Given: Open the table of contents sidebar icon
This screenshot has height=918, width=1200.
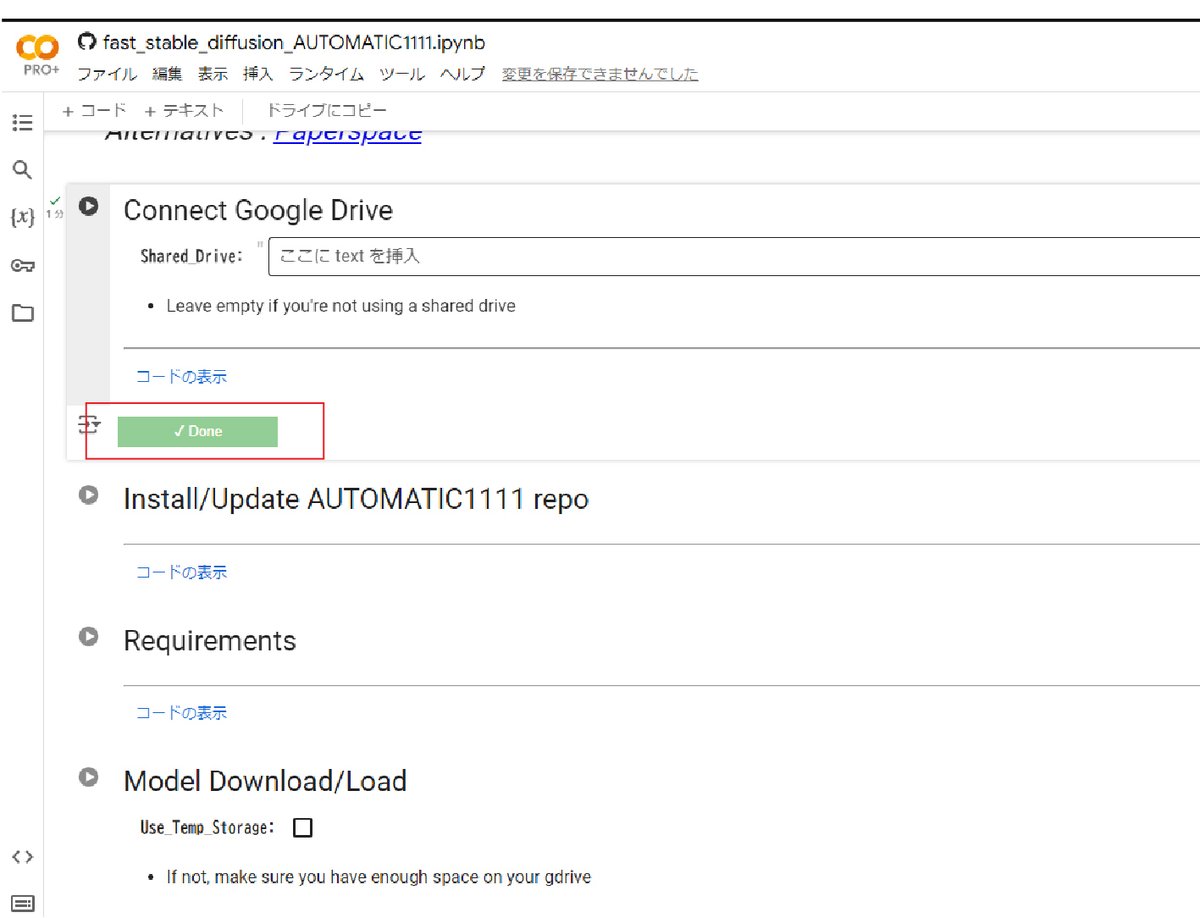Looking at the screenshot, I should [x=22, y=123].
